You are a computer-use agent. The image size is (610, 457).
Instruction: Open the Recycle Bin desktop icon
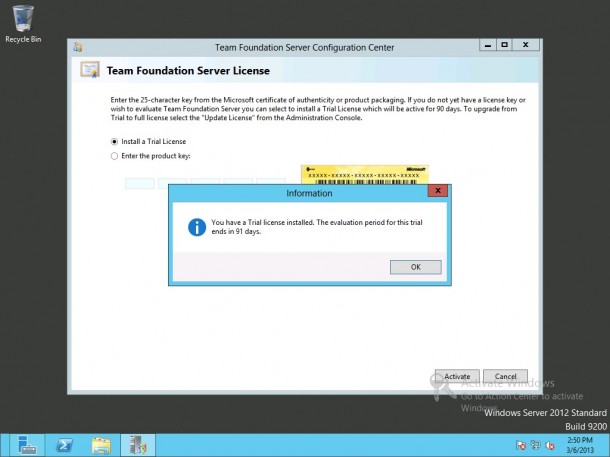[23, 24]
